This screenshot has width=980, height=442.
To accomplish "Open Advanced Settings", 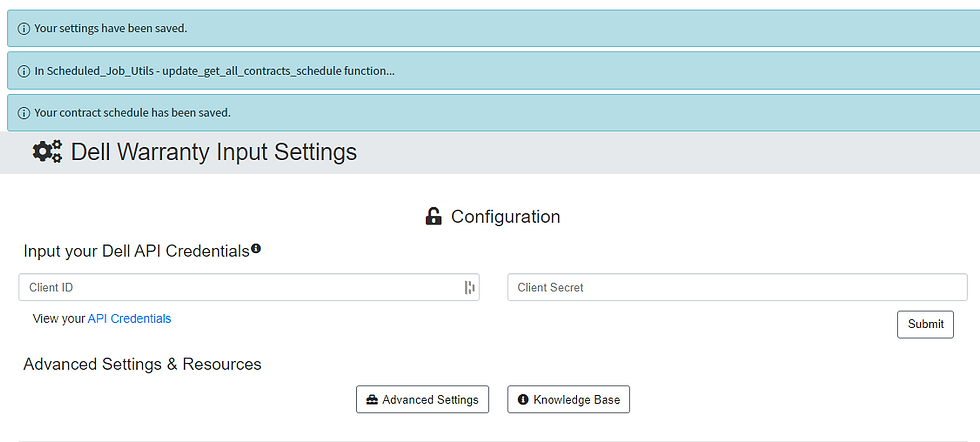I will click(x=422, y=400).
